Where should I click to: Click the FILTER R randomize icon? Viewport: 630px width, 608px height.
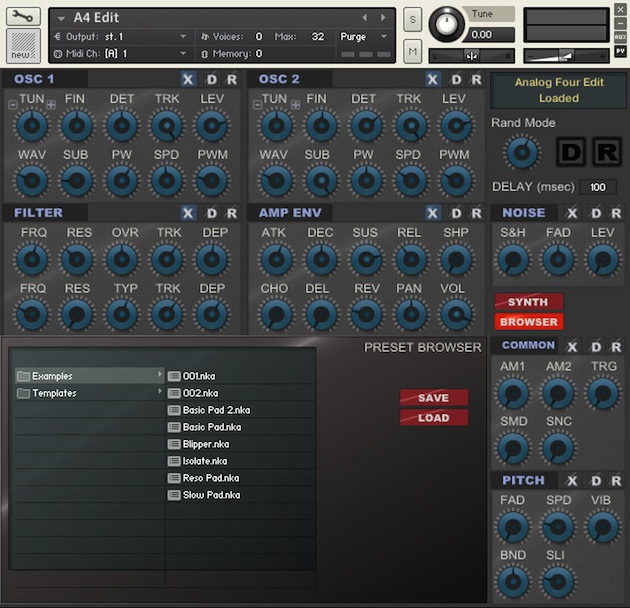232,213
